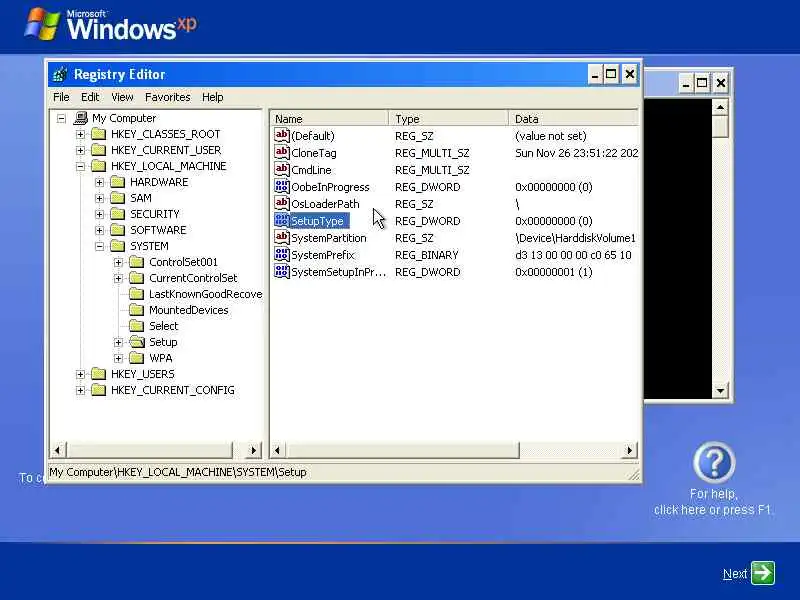Viewport: 800px width, 600px height.
Task: Click the SOFTWARE folder icon
Action: (118, 230)
